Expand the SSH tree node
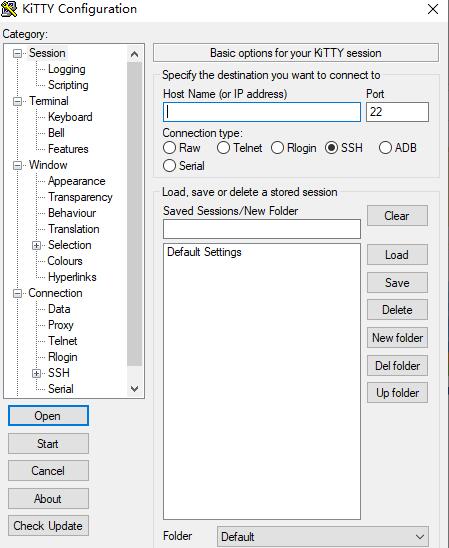Image resolution: width=449 pixels, height=548 pixels. (36, 373)
